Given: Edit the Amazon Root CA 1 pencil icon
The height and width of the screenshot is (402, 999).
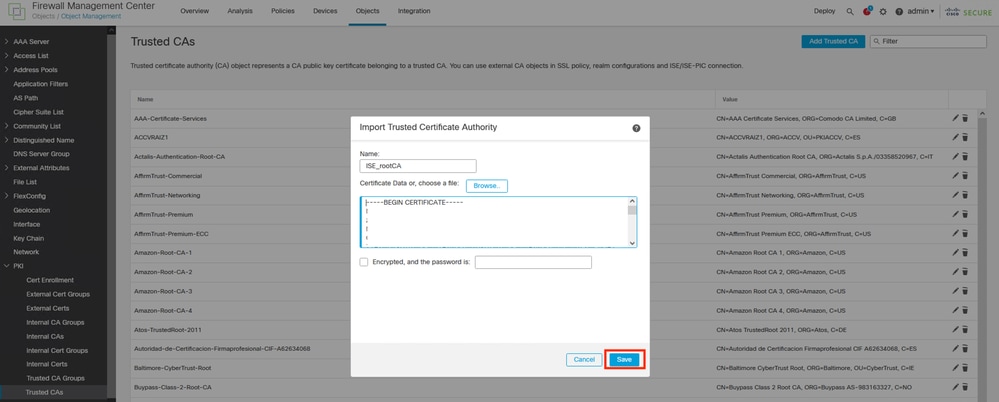Looking at the screenshot, I should coord(955,252).
